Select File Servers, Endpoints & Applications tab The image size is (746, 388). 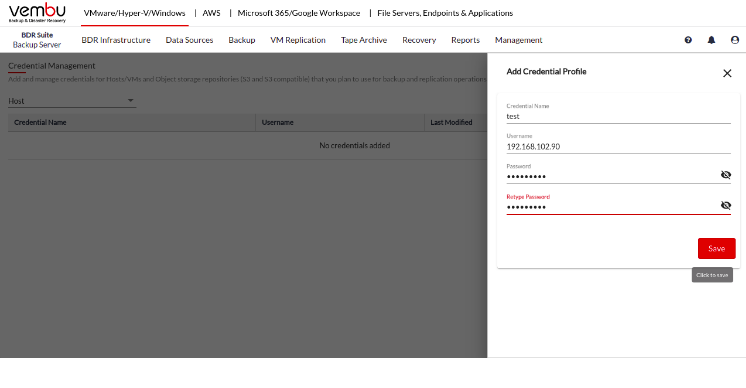pos(445,13)
